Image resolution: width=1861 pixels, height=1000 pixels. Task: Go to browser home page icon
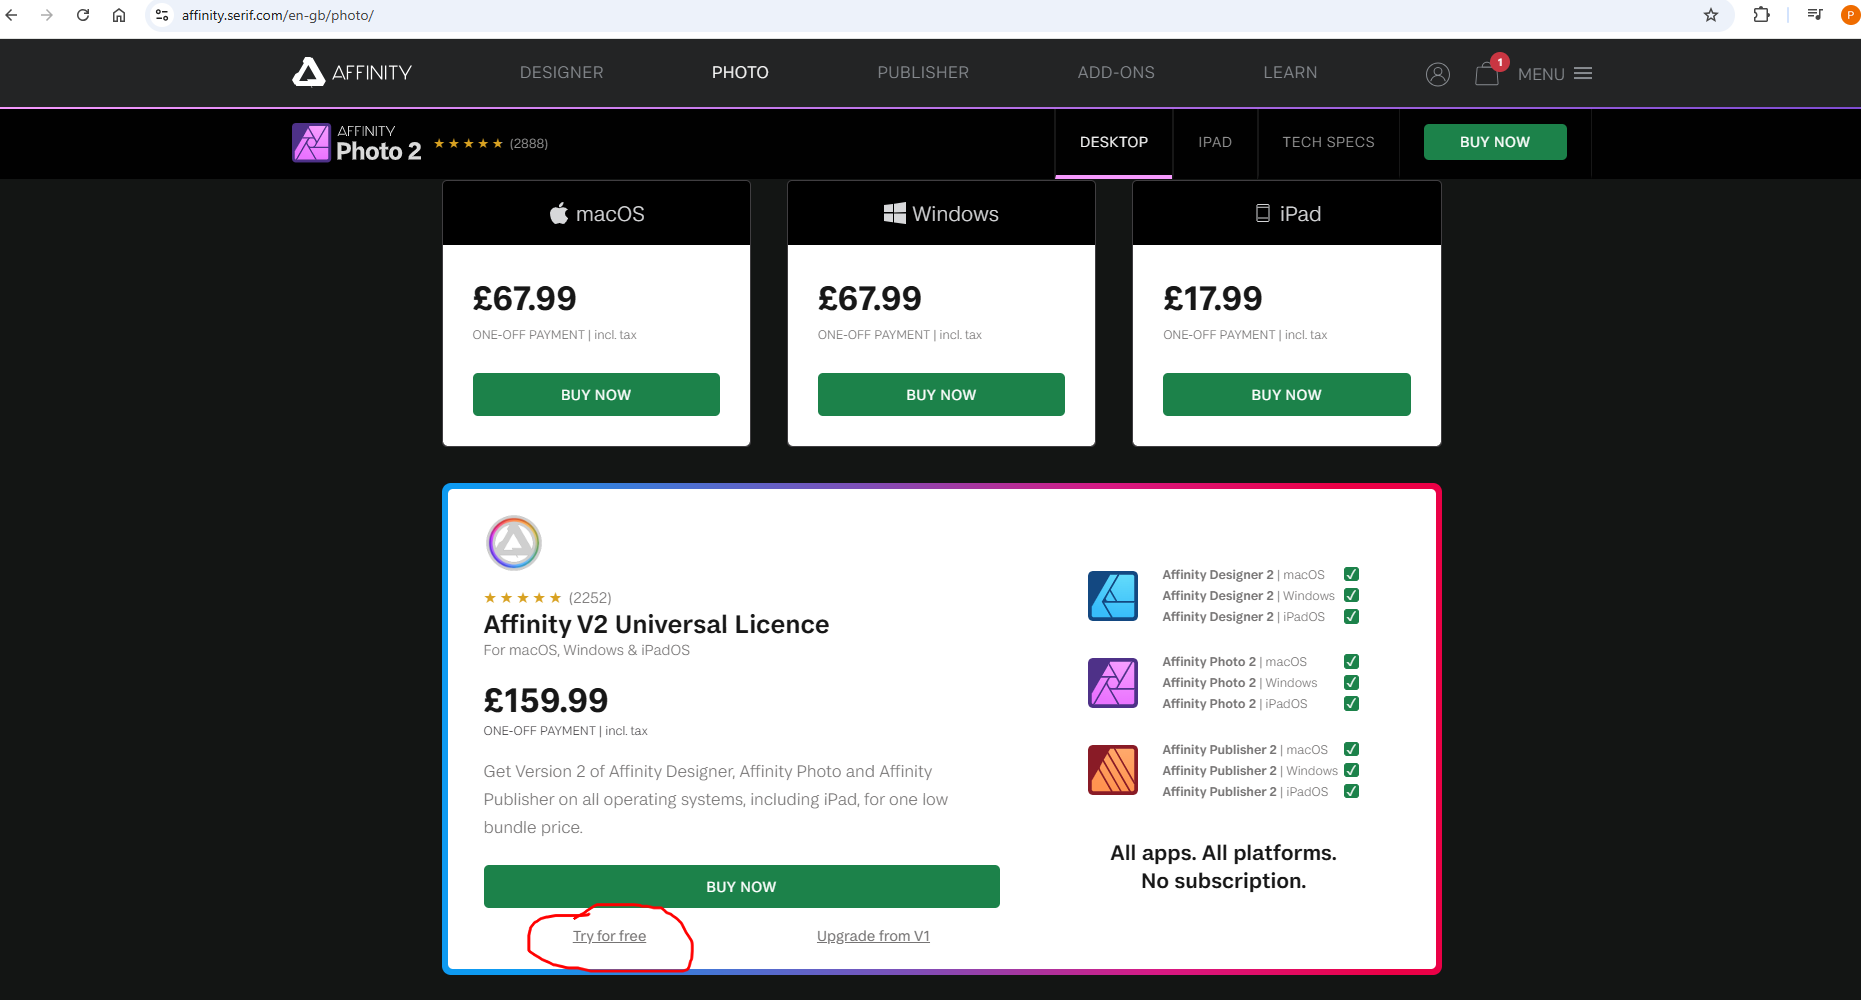(x=119, y=15)
